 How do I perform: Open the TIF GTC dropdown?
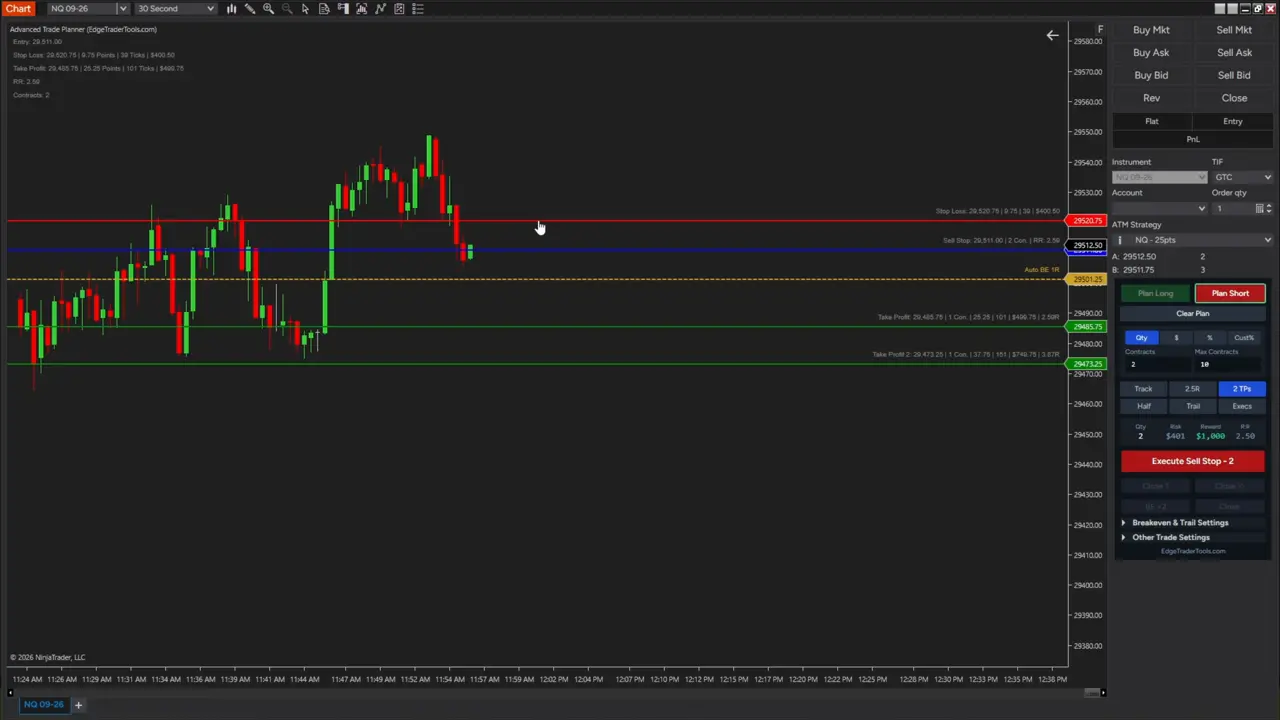tap(1243, 177)
